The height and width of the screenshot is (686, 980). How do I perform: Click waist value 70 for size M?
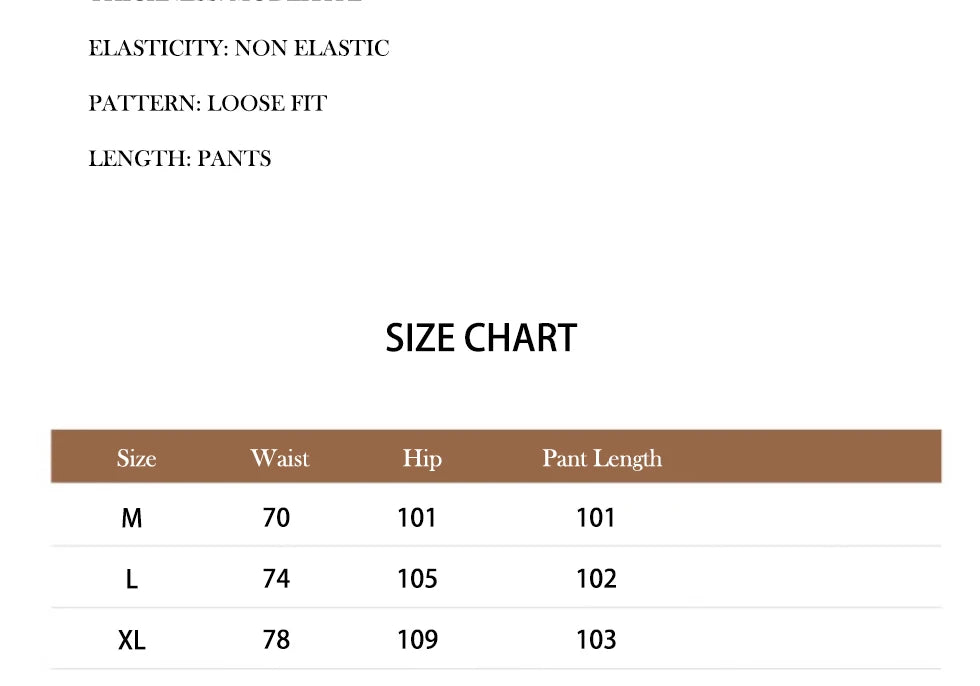pos(276,518)
